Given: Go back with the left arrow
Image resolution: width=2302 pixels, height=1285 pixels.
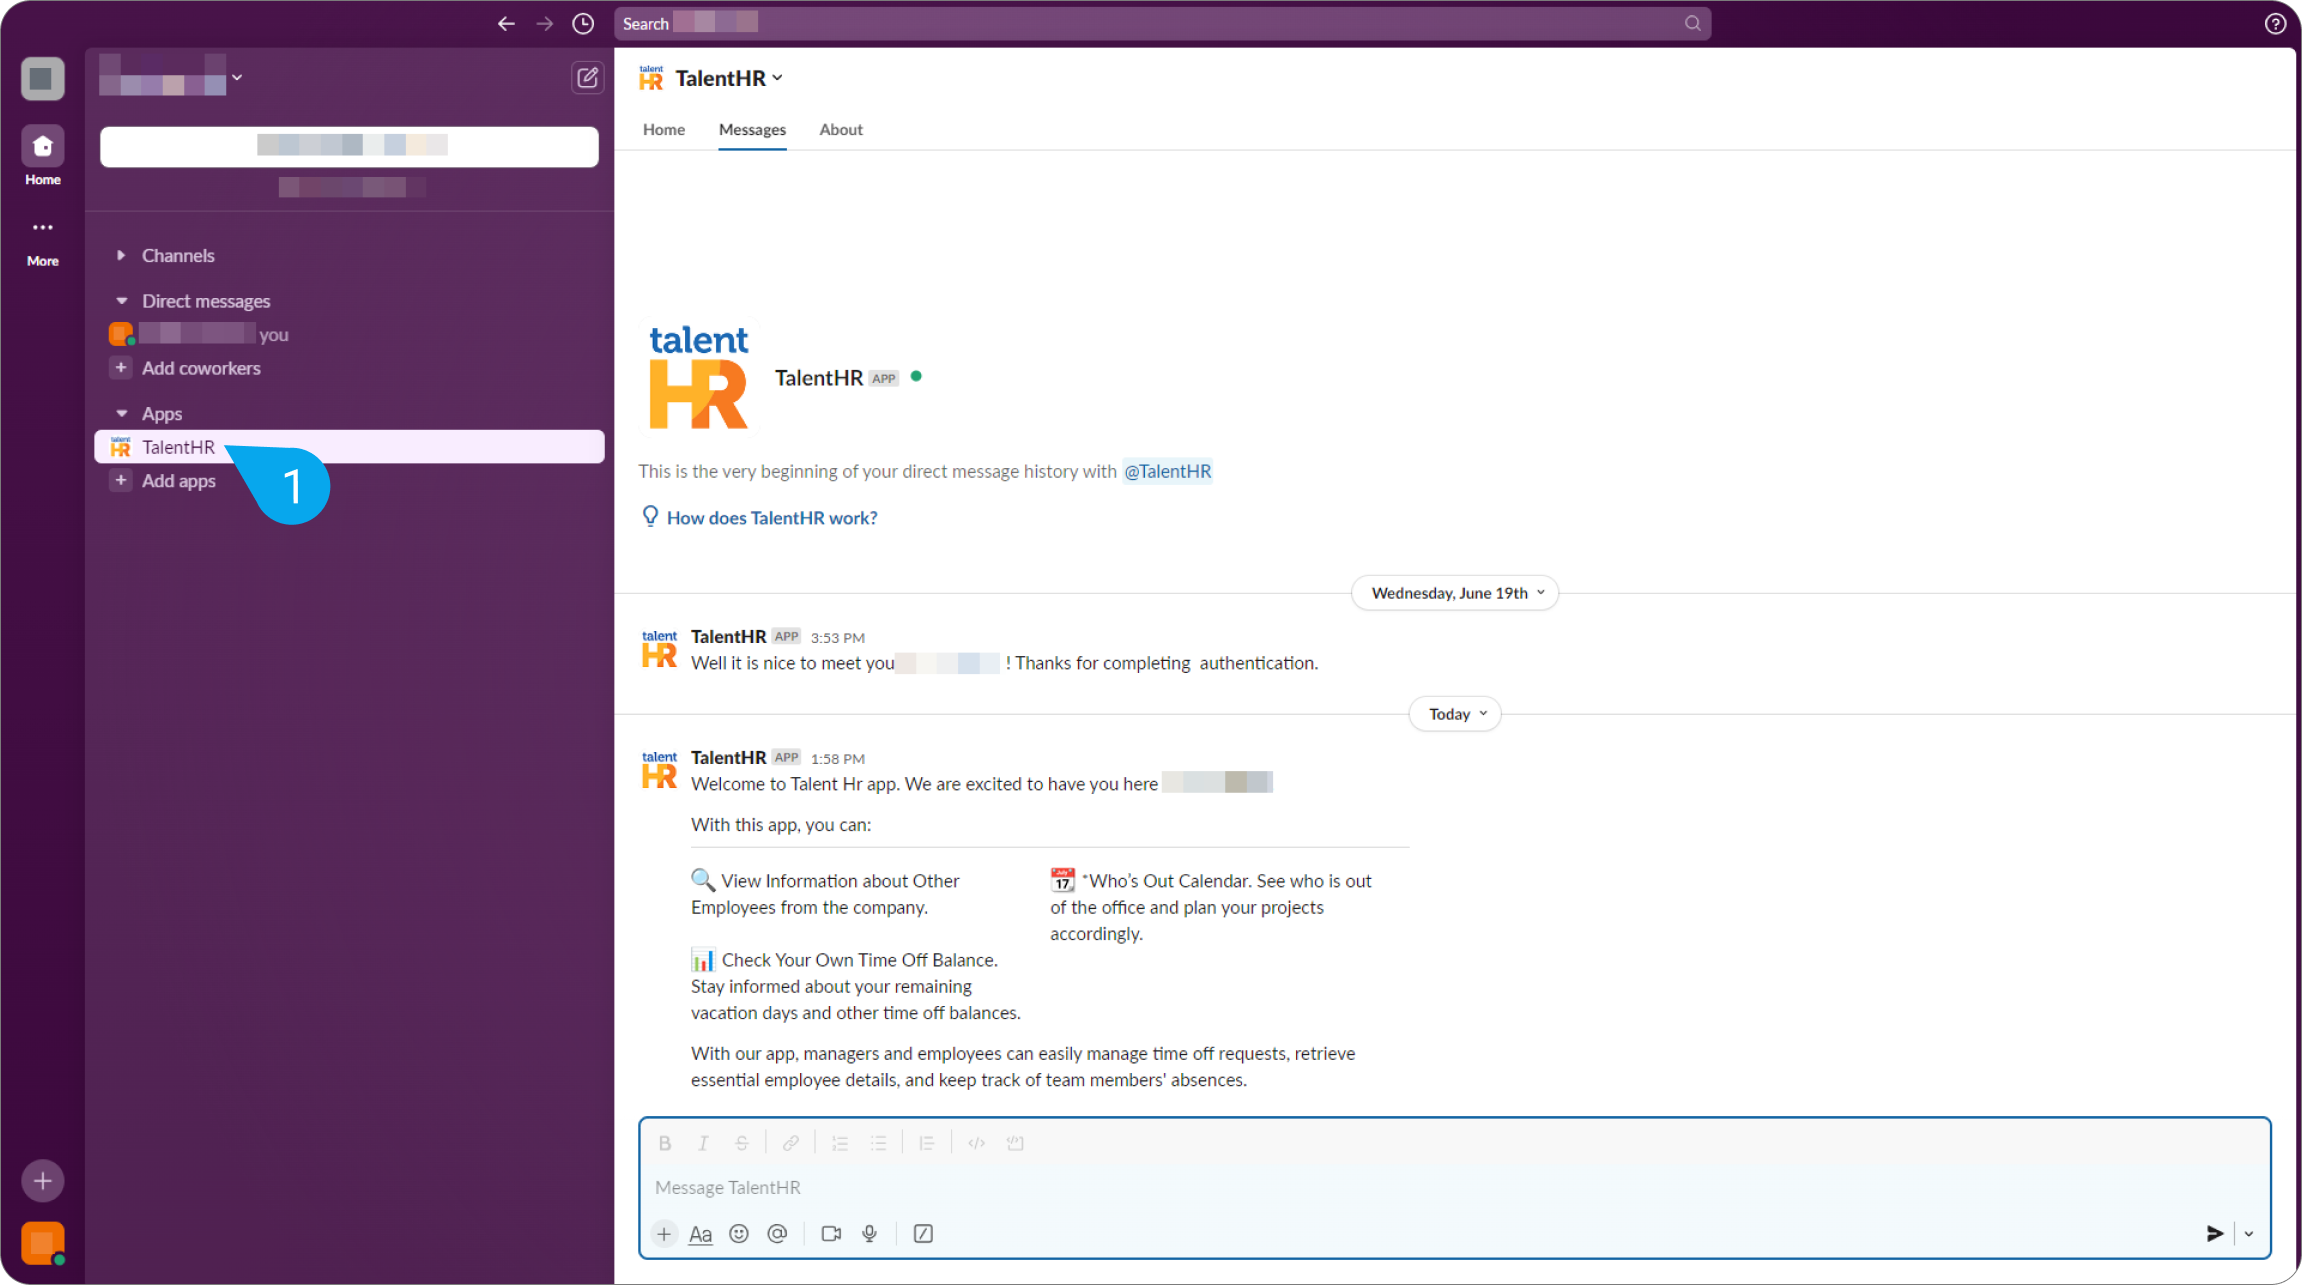Looking at the screenshot, I should pos(506,23).
